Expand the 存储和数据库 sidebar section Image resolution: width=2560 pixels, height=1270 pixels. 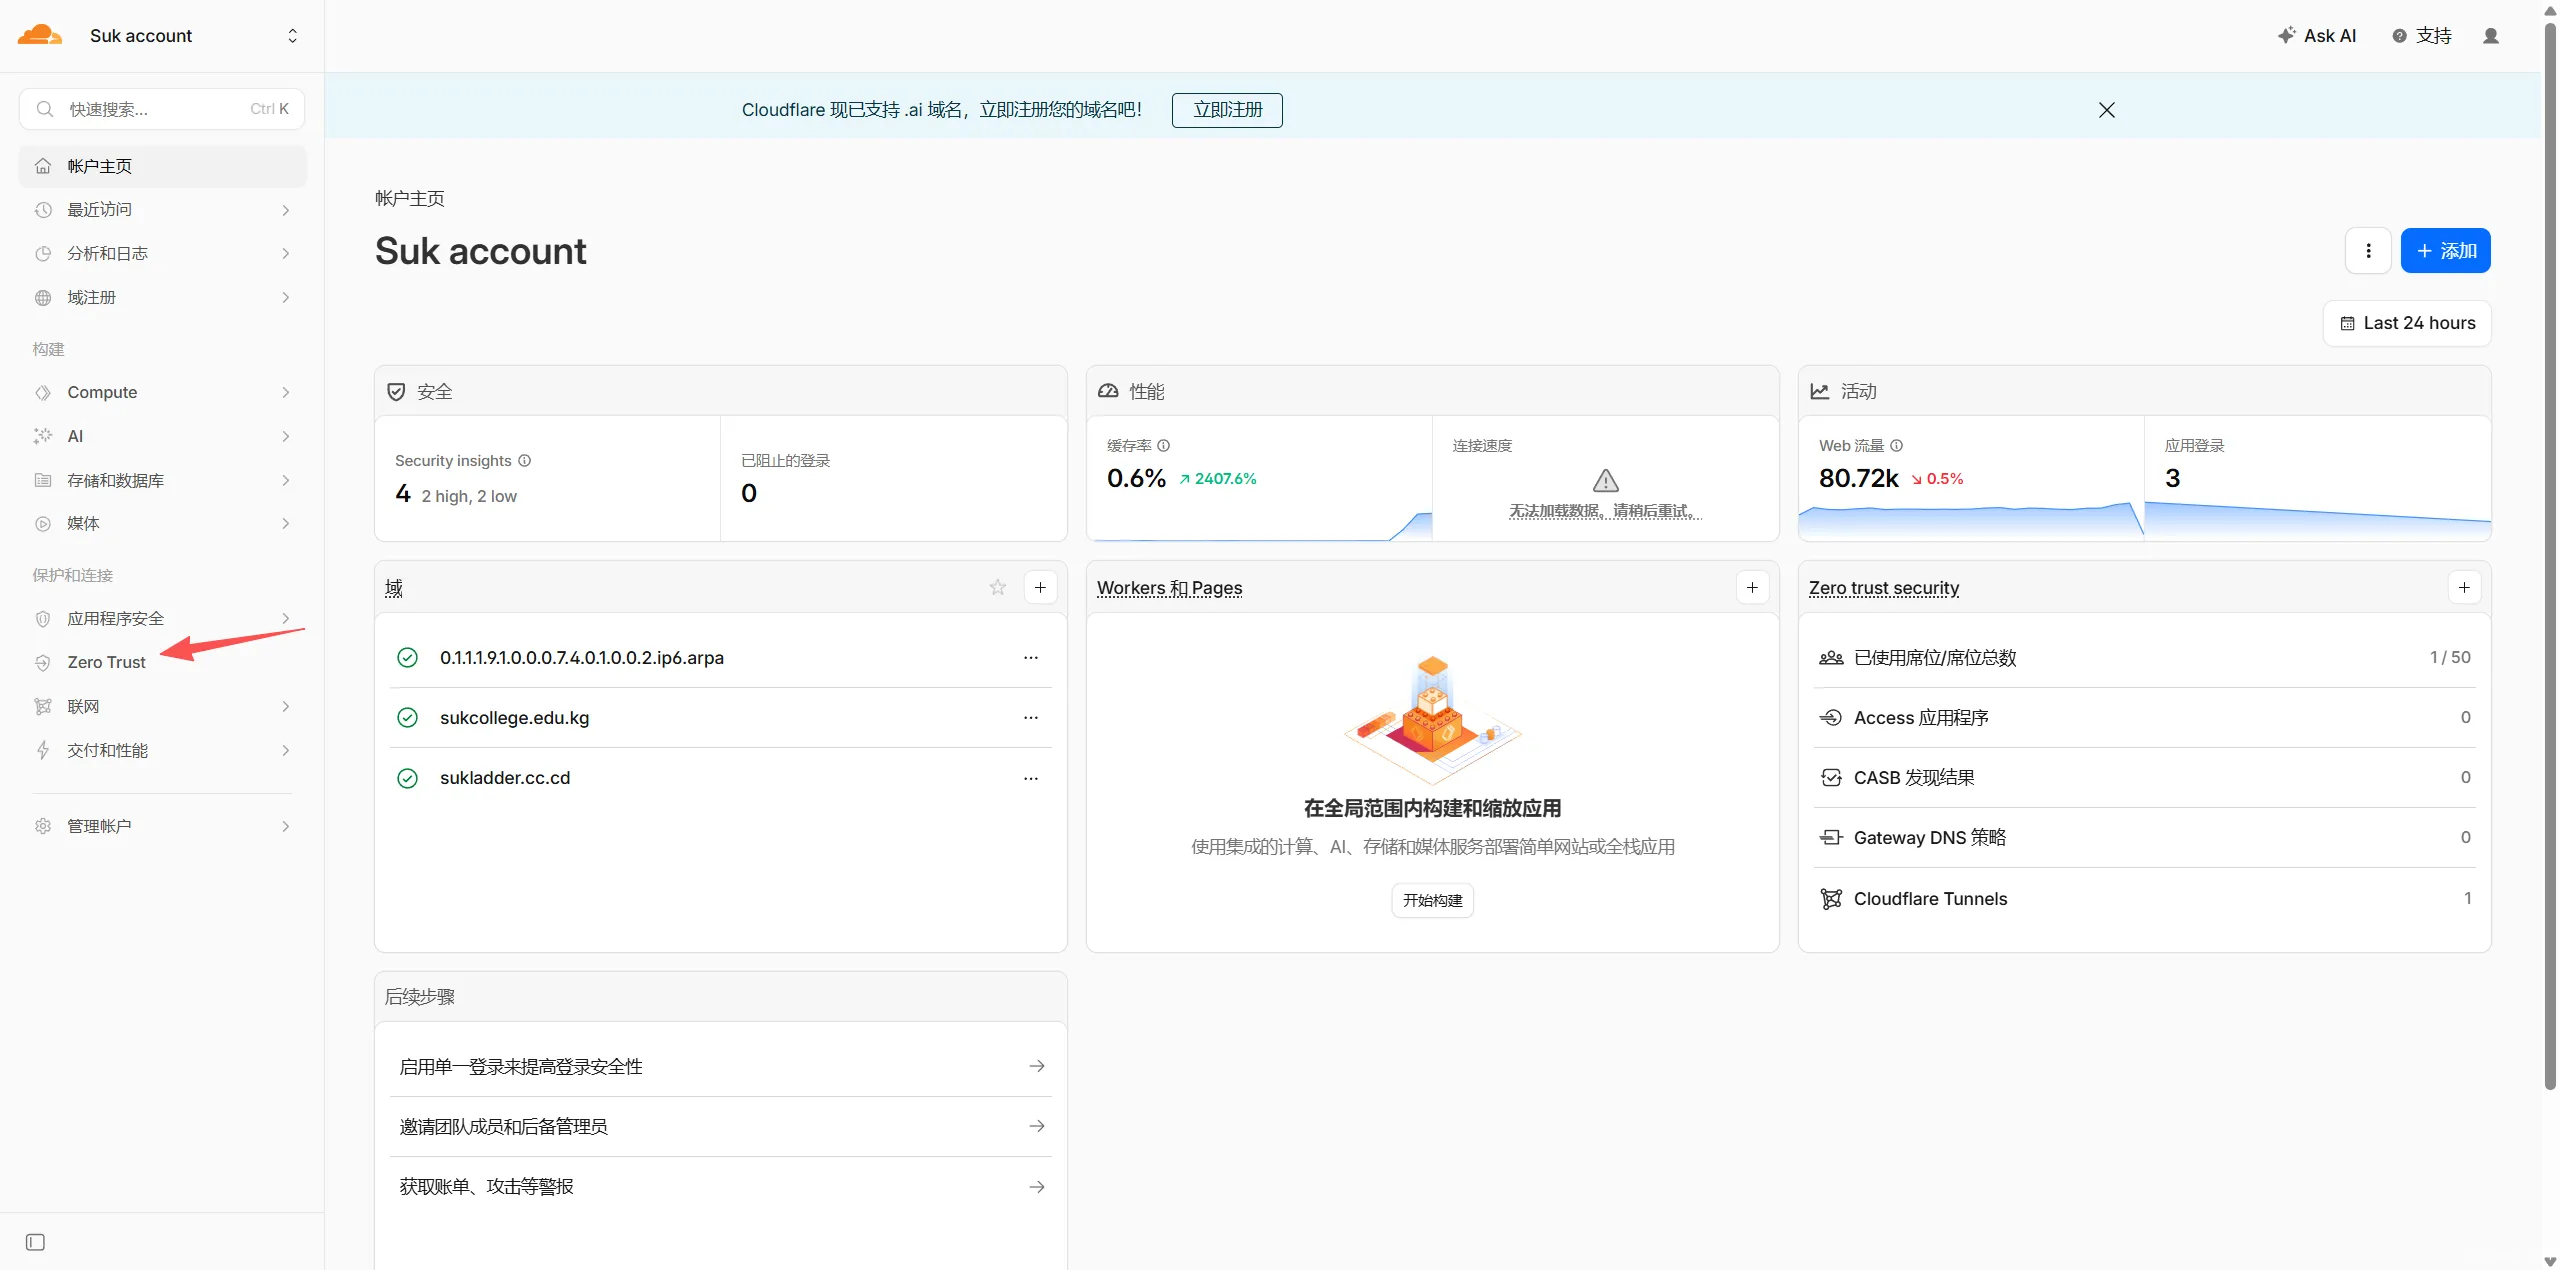162,480
